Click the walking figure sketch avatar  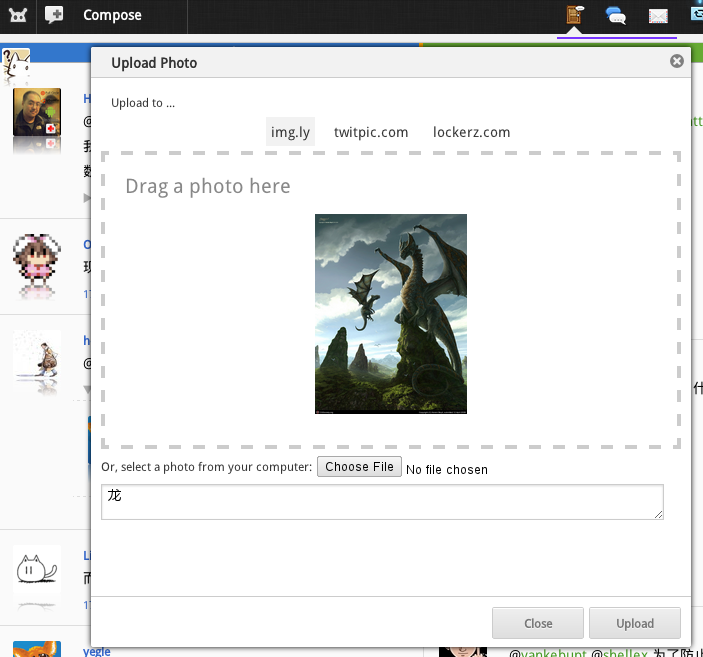tap(37, 354)
